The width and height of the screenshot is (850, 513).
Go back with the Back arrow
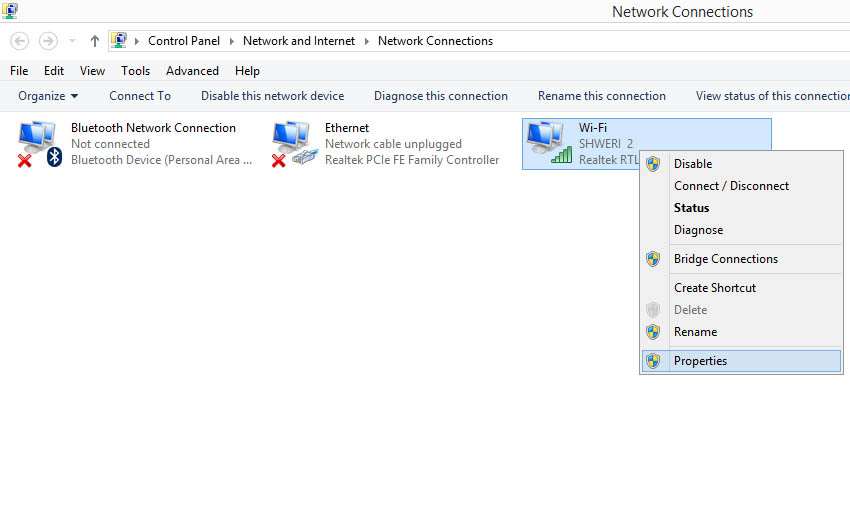click(20, 41)
